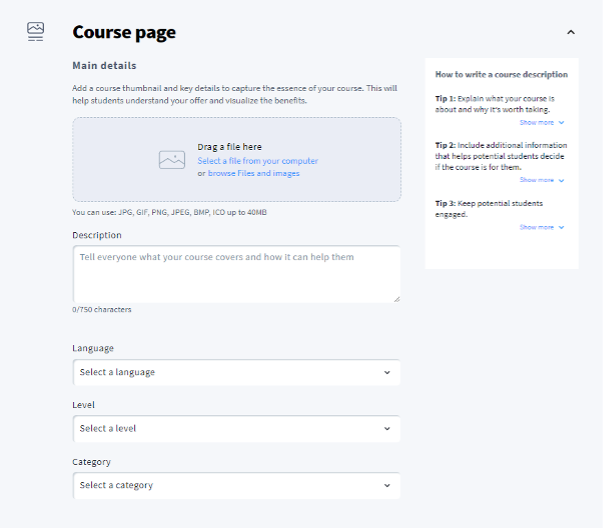The image size is (604, 528).
Task: Click the Tip 2 chevron icon
Action: pyautogui.click(x=562, y=180)
